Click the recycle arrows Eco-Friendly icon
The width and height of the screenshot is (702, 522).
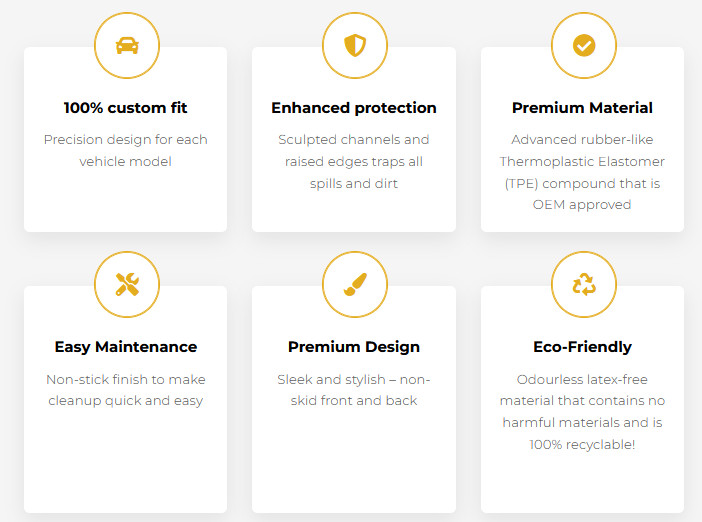coord(583,284)
